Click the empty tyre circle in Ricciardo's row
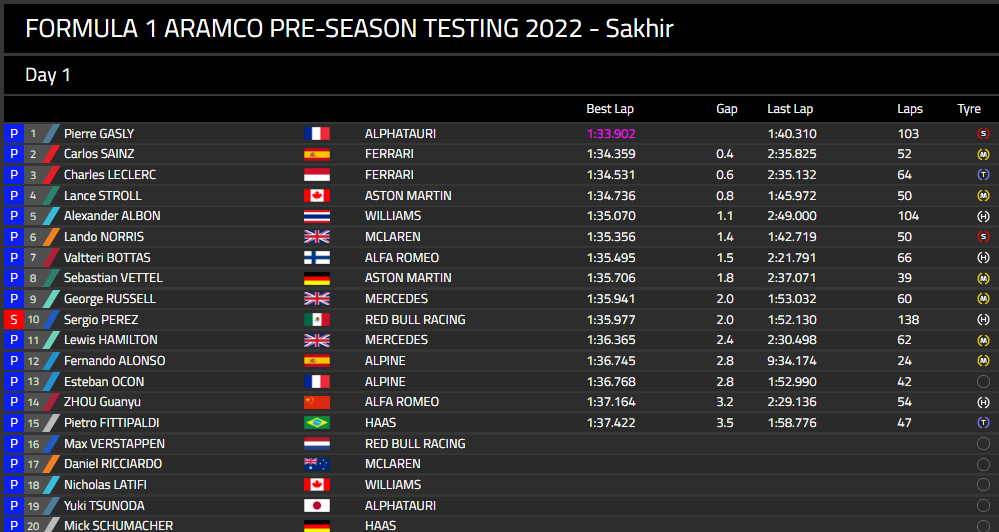This screenshot has height=532, width=999. 983,464
